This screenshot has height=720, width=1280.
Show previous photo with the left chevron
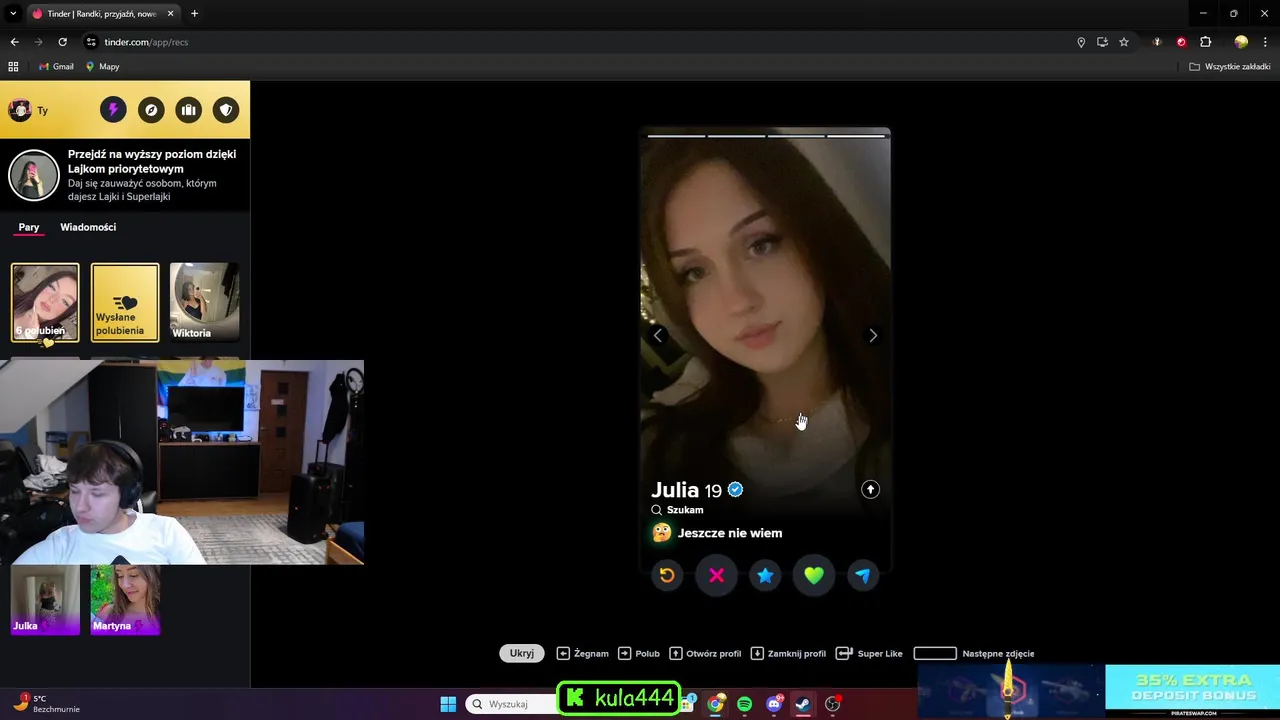coord(657,335)
